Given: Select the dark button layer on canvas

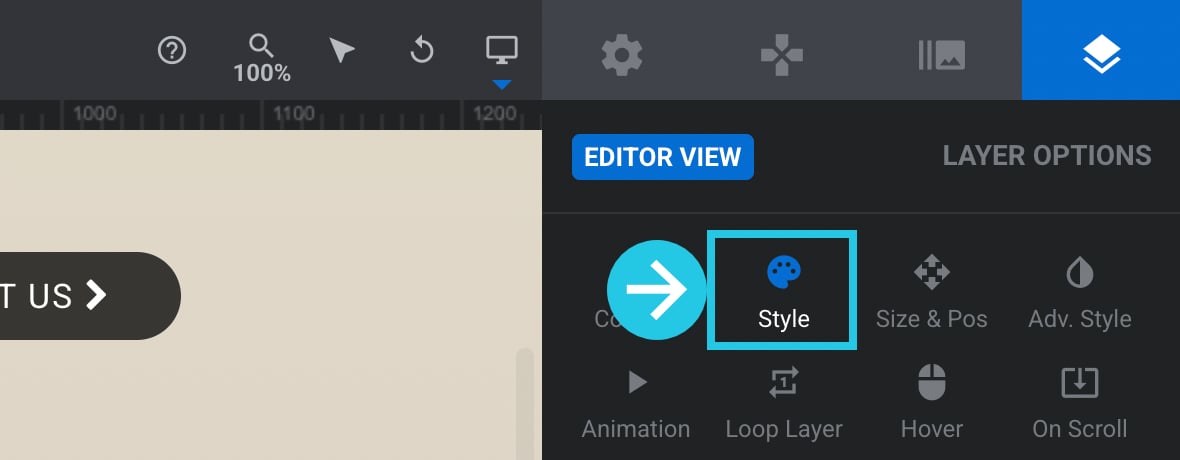Looking at the screenshot, I should click(x=90, y=296).
